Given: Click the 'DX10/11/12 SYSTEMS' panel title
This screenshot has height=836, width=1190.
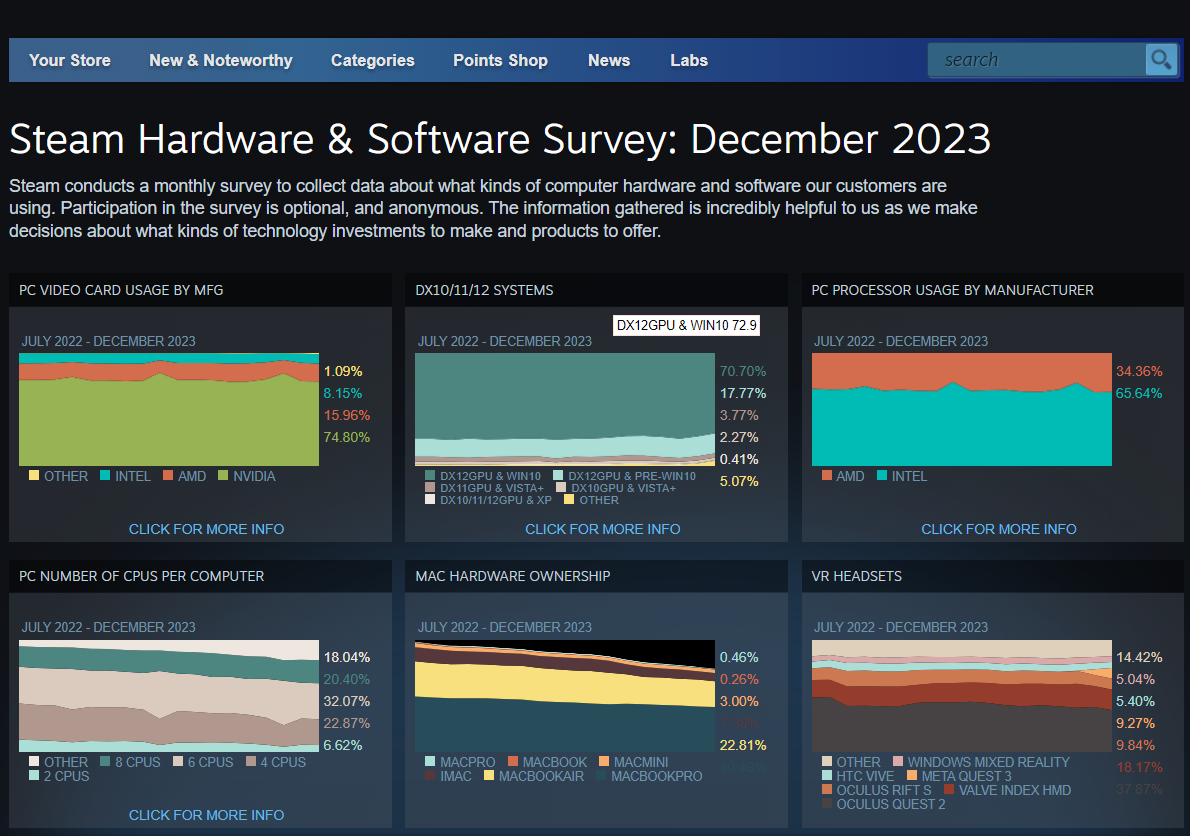Looking at the screenshot, I should tap(484, 290).
